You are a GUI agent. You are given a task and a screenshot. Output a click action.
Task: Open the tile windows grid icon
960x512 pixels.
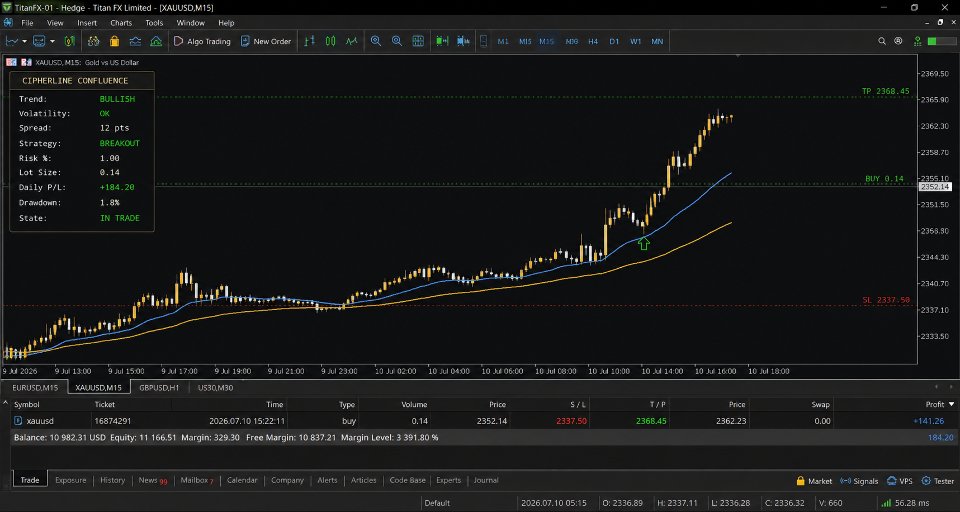coord(418,41)
